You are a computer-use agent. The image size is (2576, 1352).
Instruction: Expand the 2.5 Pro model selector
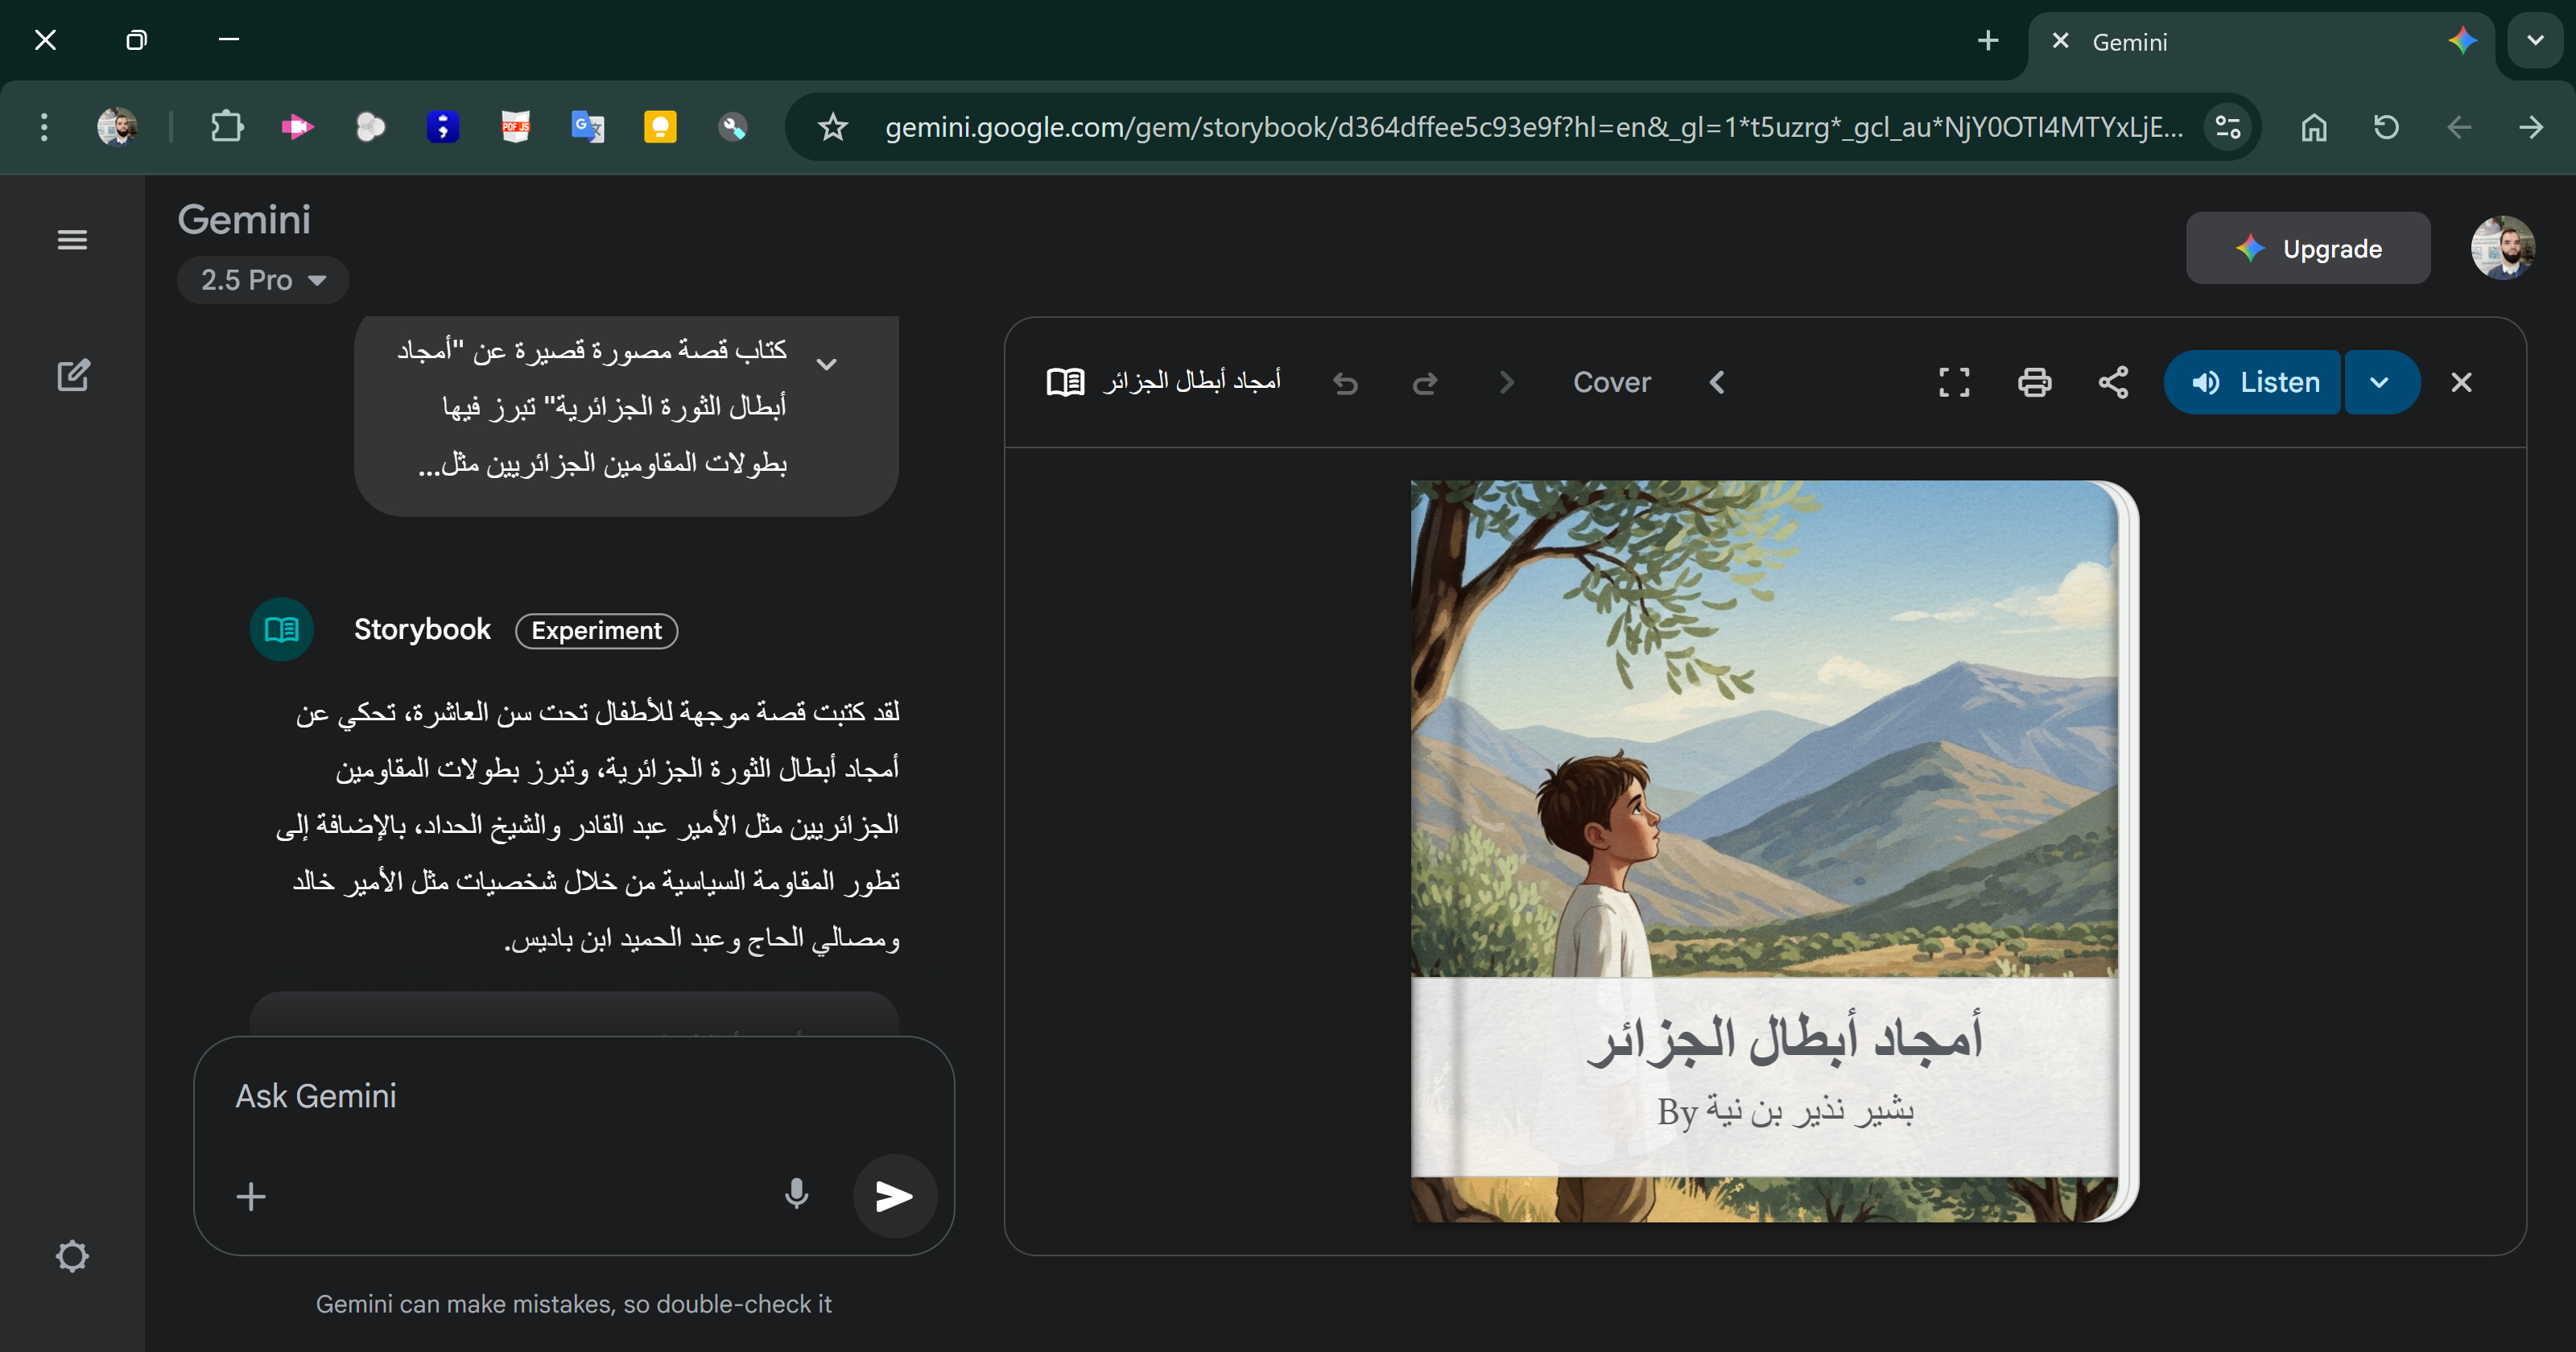pyautogui.click(x=262, y=280)
